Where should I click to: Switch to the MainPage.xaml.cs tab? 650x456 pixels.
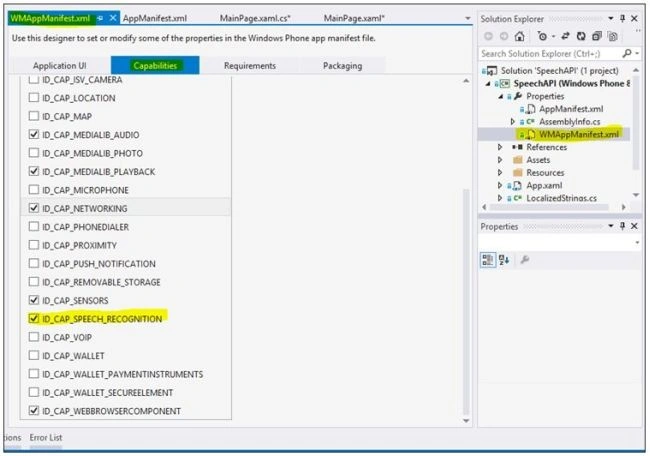pos(255,18)
